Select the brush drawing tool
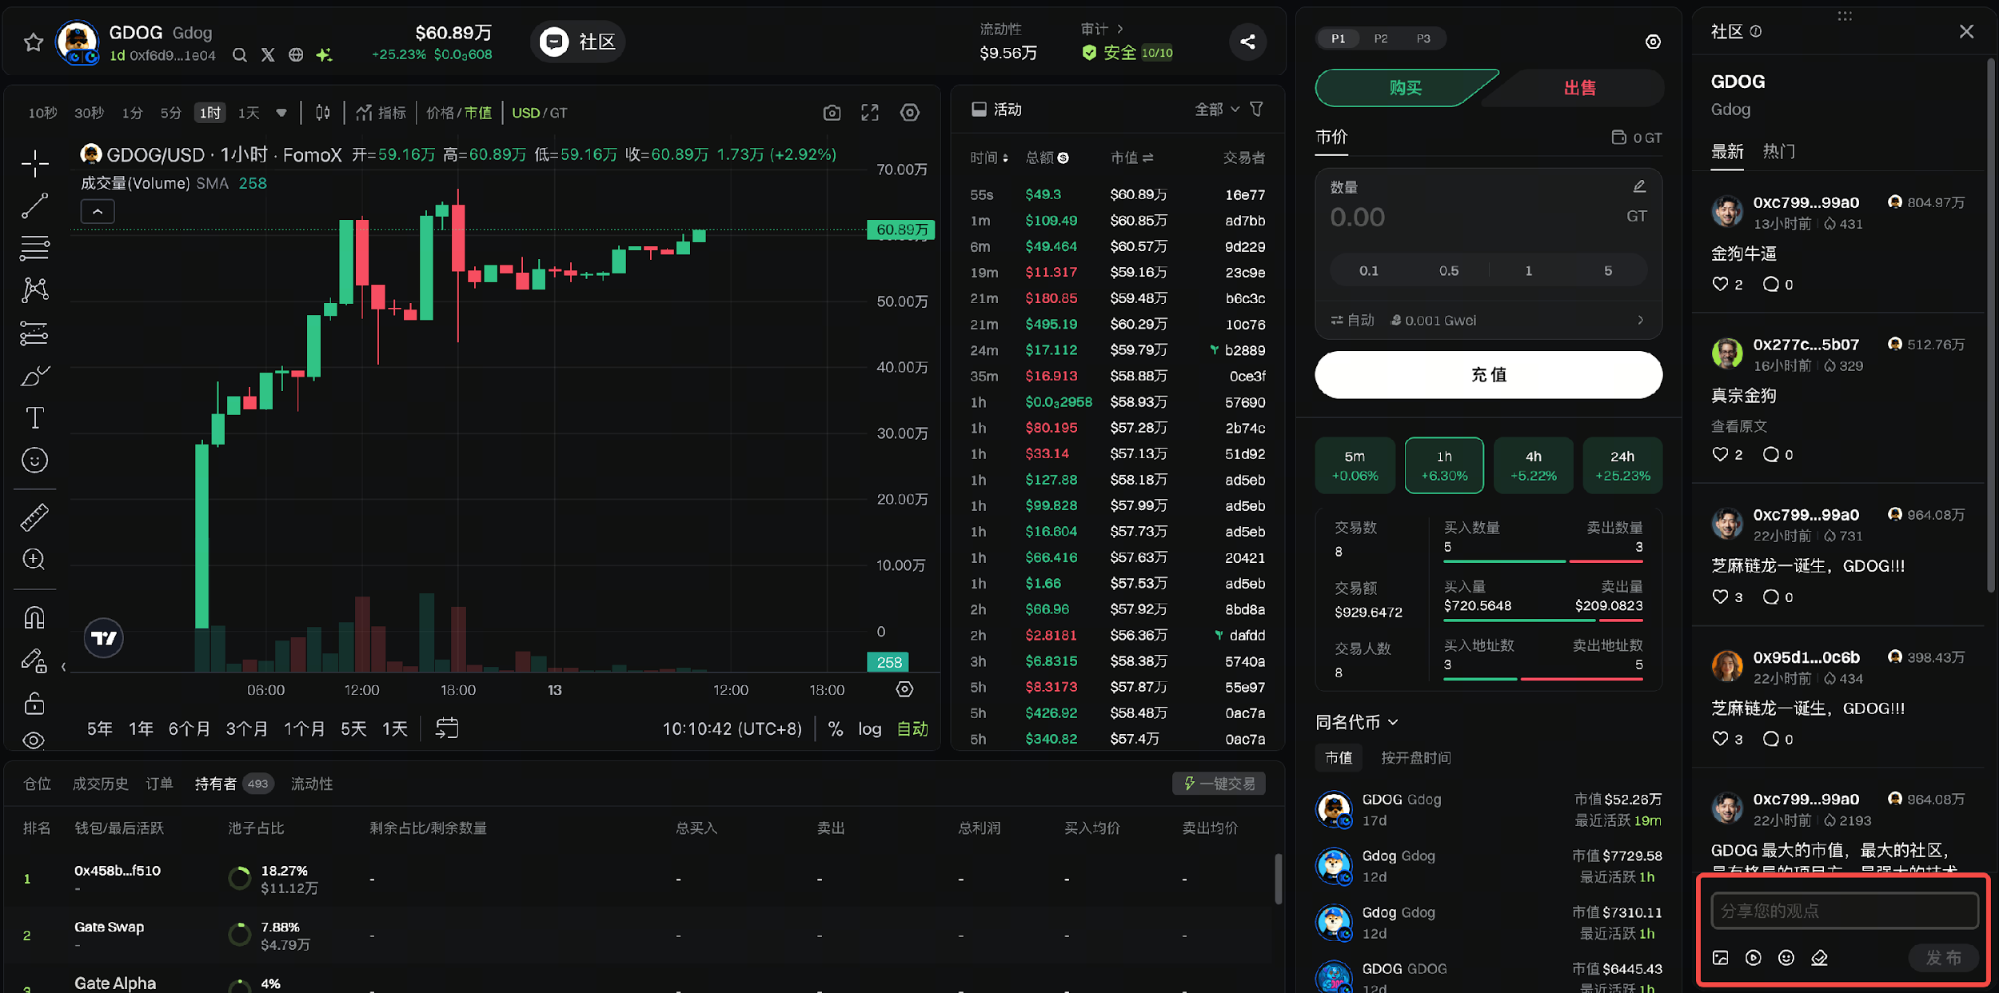This screenshot has width=1999, height=994. 35,376
